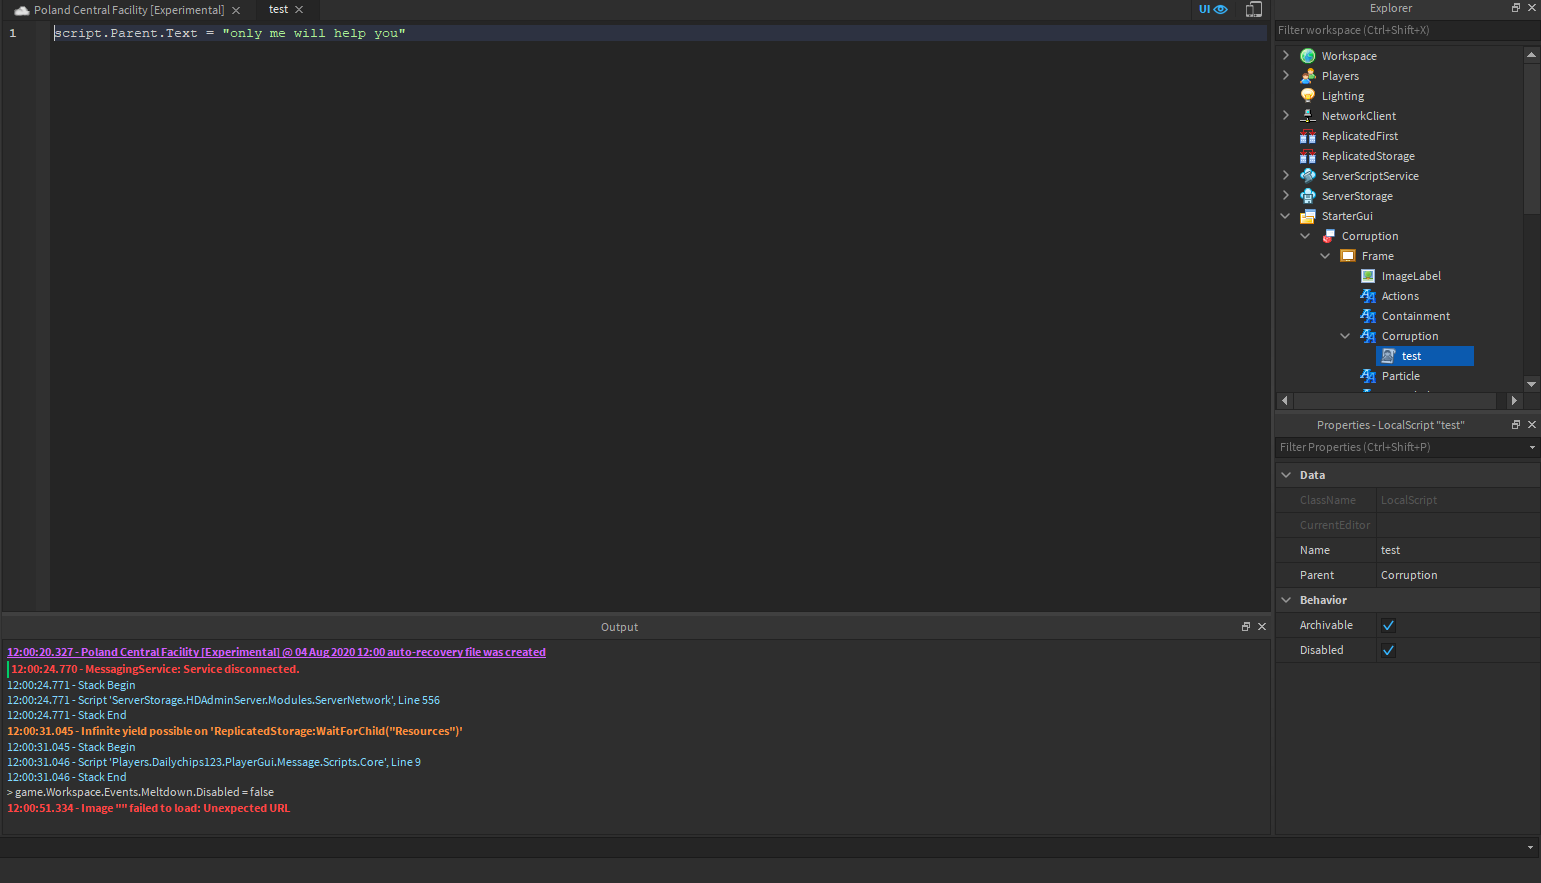Image resolution: width=1541 pixels, height=883 pixels.
Task: Click the NetworkClient icon in Explorer
Action: pyautogui.click(x=1307, y=116)
